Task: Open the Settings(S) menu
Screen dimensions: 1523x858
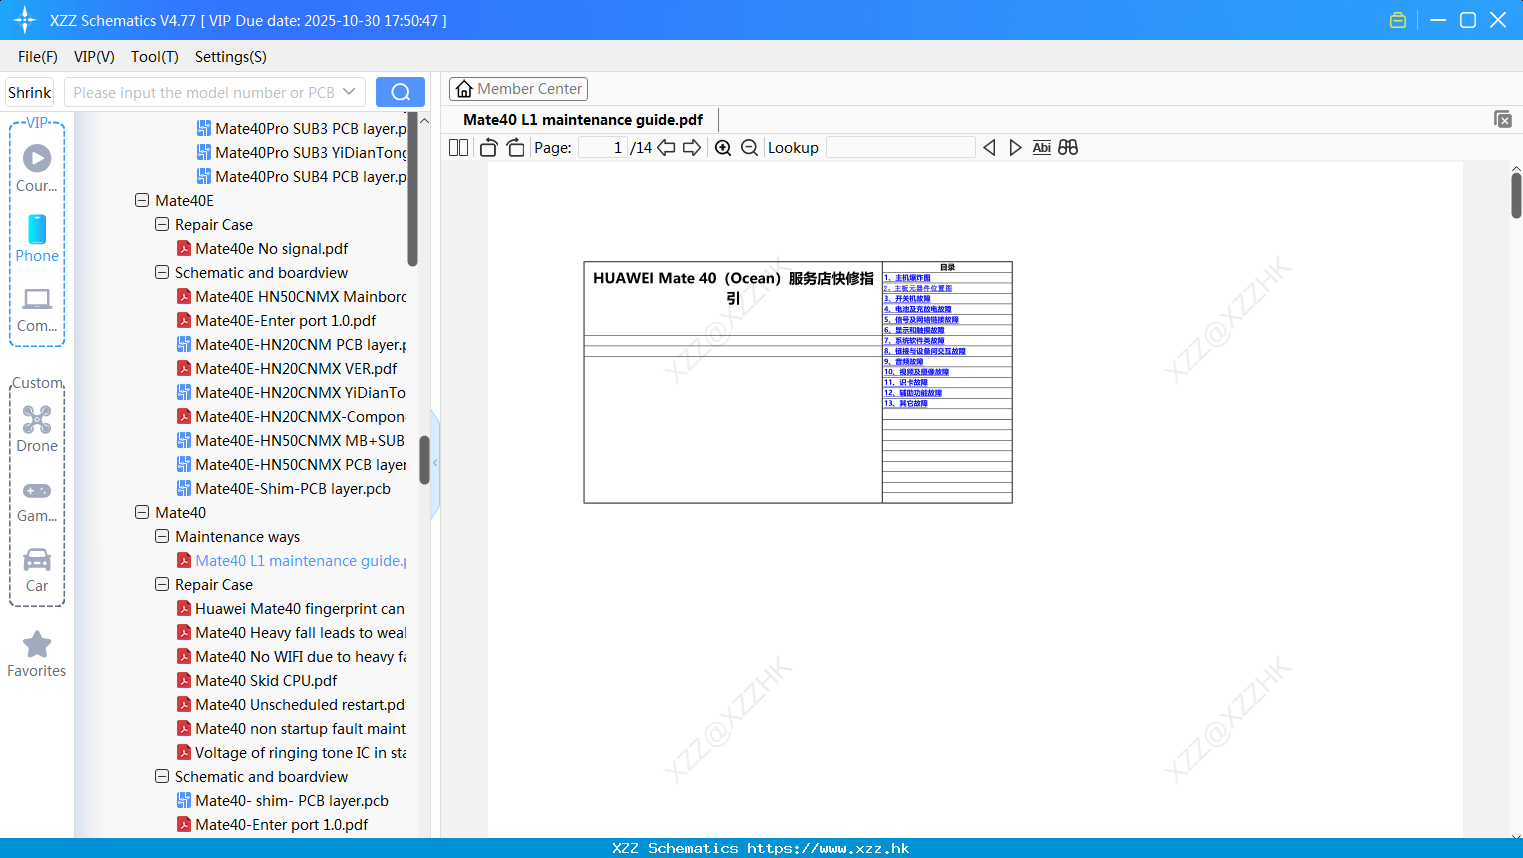Action: pyautogui.click(x=231, y=57)
